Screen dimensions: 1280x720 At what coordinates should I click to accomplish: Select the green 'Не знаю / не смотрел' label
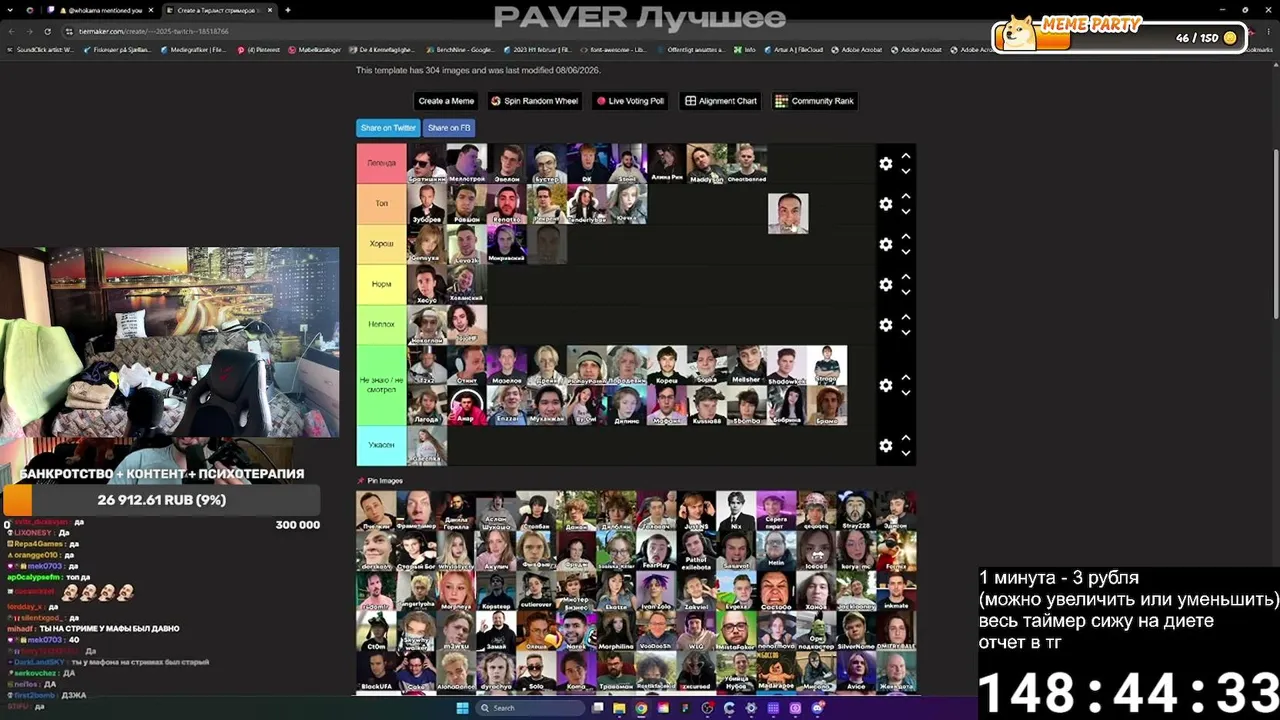[x=382, y=385]
